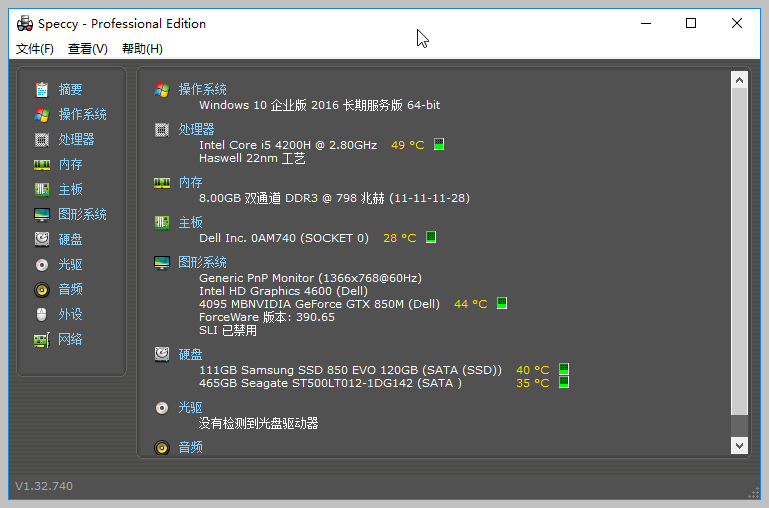Open the 音频 heading link in main panel
This screenshot has width=769, height=508.
point(190,447)
